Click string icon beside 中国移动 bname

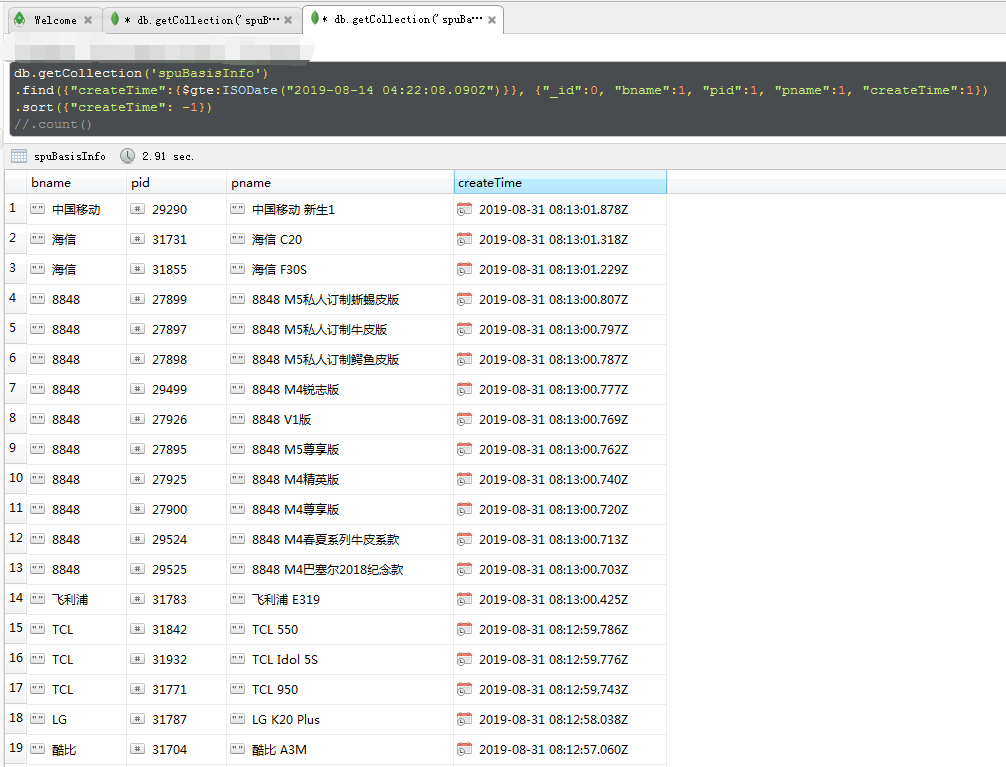point(38,209)
